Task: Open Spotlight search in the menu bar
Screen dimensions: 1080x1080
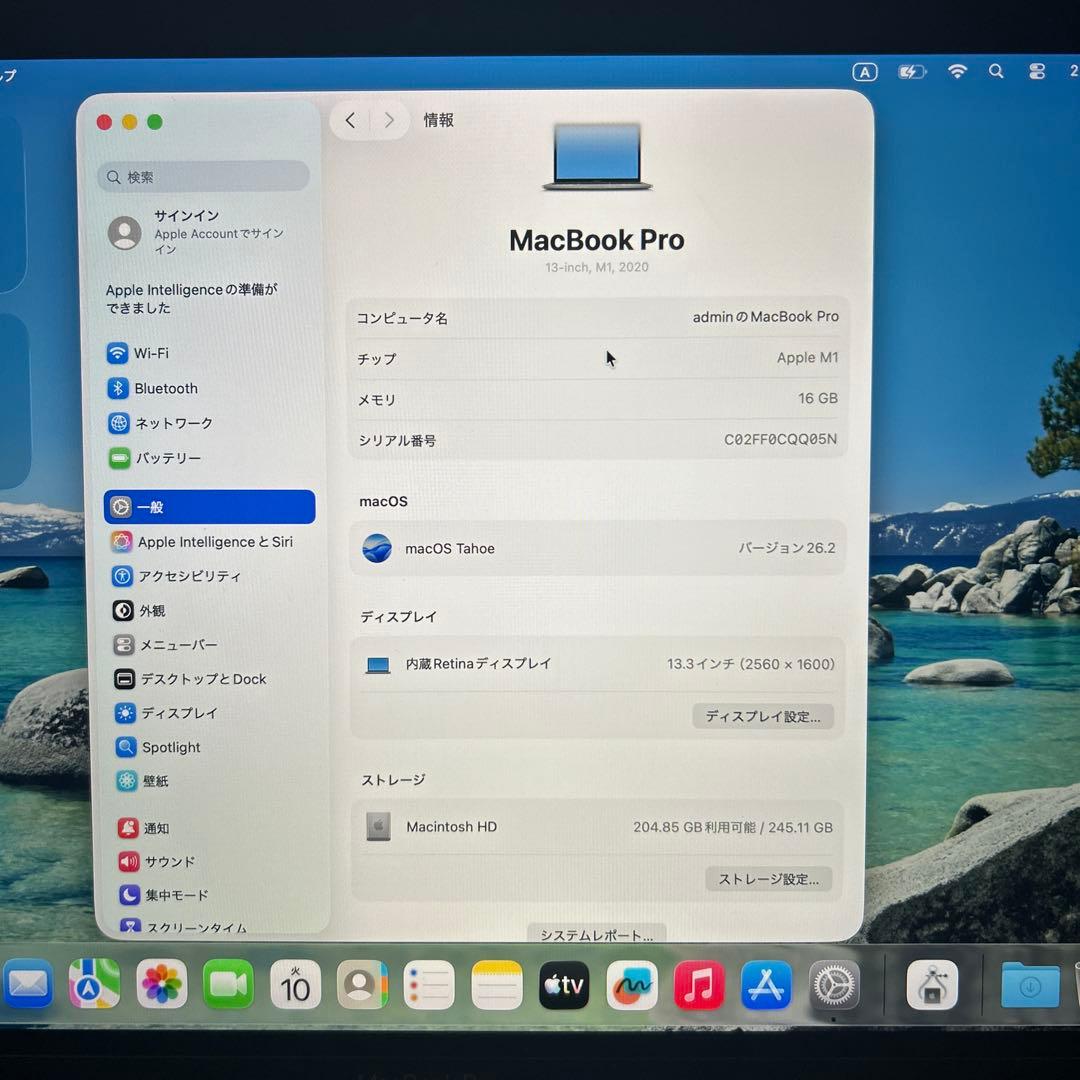Action: (996, 71)
